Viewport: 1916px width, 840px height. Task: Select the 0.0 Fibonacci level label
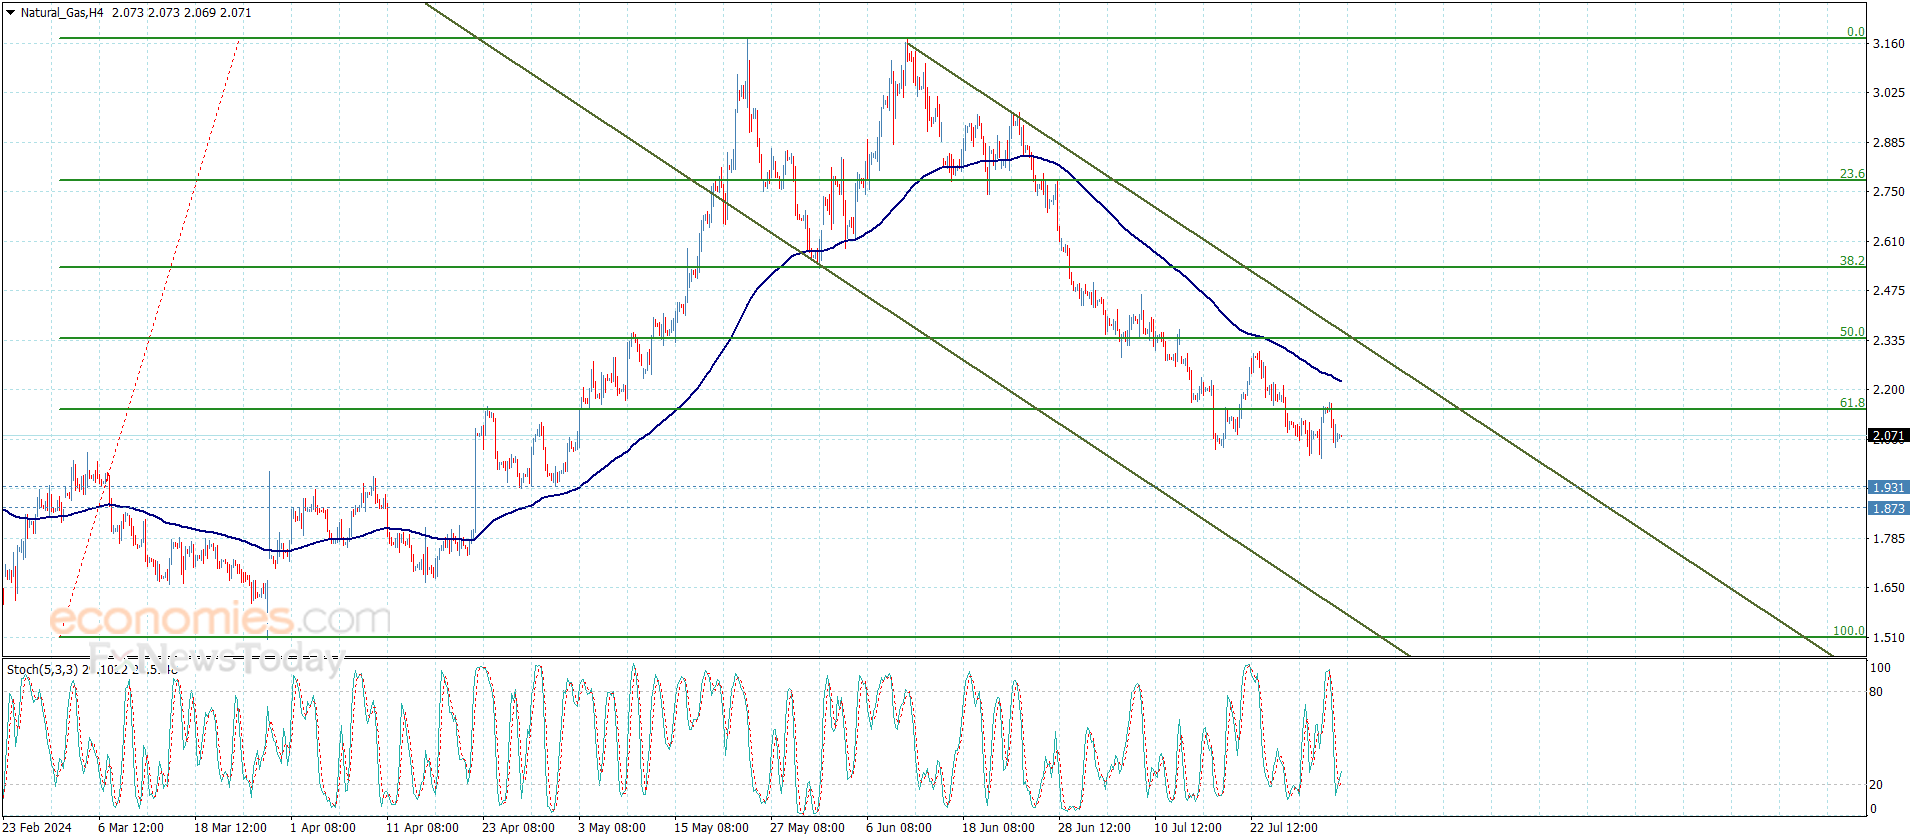coord(1855,32)
